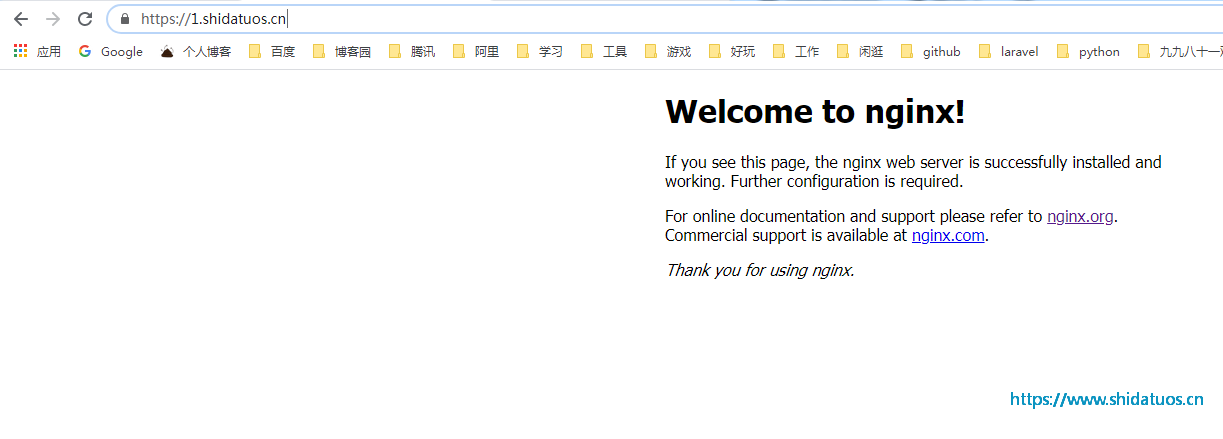Screen dimensions: 1223x439
Task: Show the 工具 bookmark folder contents
Action: click(604, 52)
